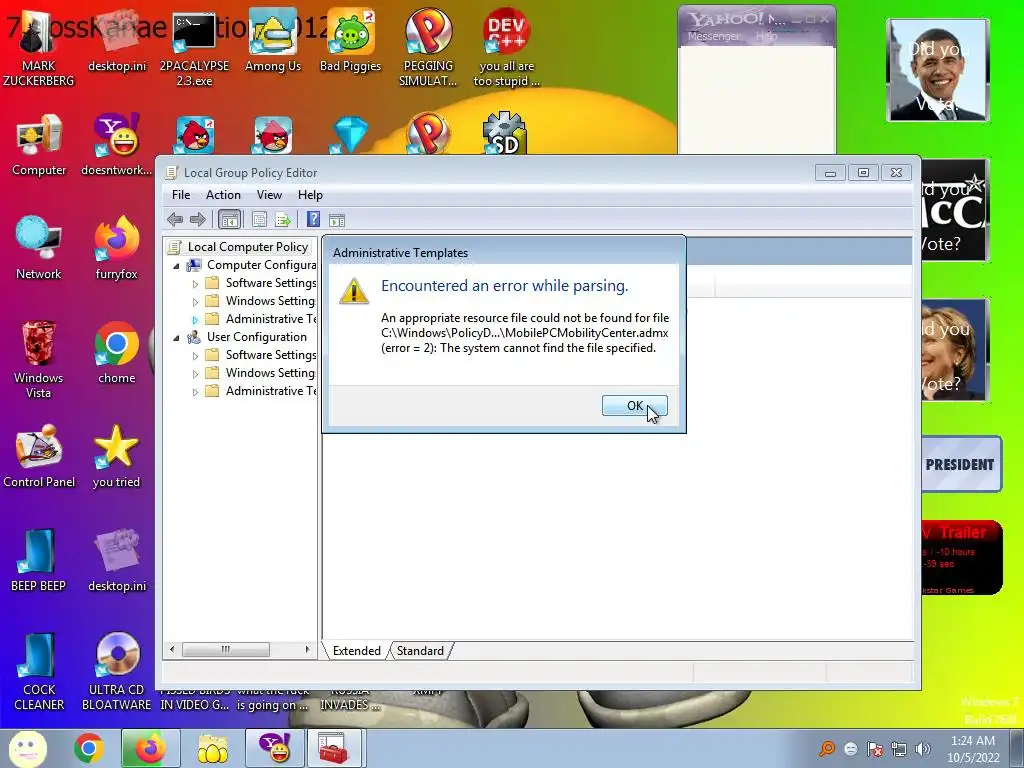Click the volume speaker tray icon
This screenshot has width=1024, height=768.
(923, 749)
